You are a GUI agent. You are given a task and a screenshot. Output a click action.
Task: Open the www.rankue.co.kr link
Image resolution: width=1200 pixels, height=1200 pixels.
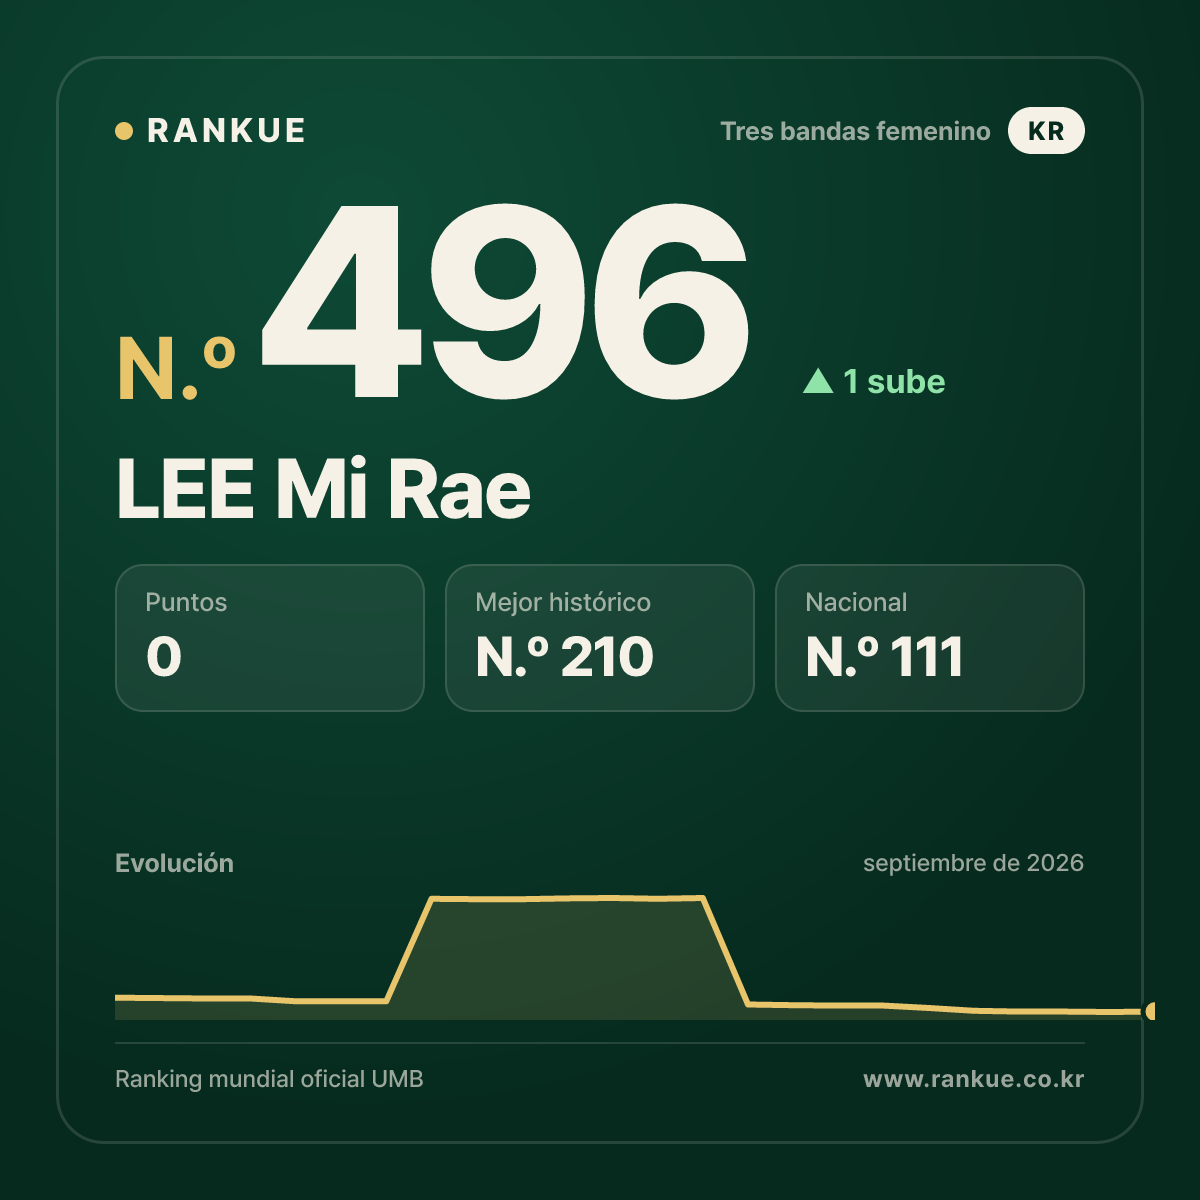pyautogui.click(x=973, y=1079)
